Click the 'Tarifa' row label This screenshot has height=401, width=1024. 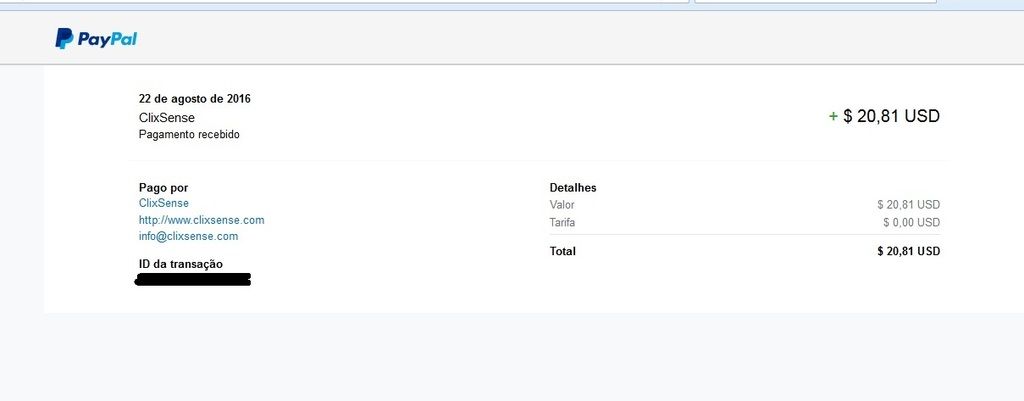(562, 223)
